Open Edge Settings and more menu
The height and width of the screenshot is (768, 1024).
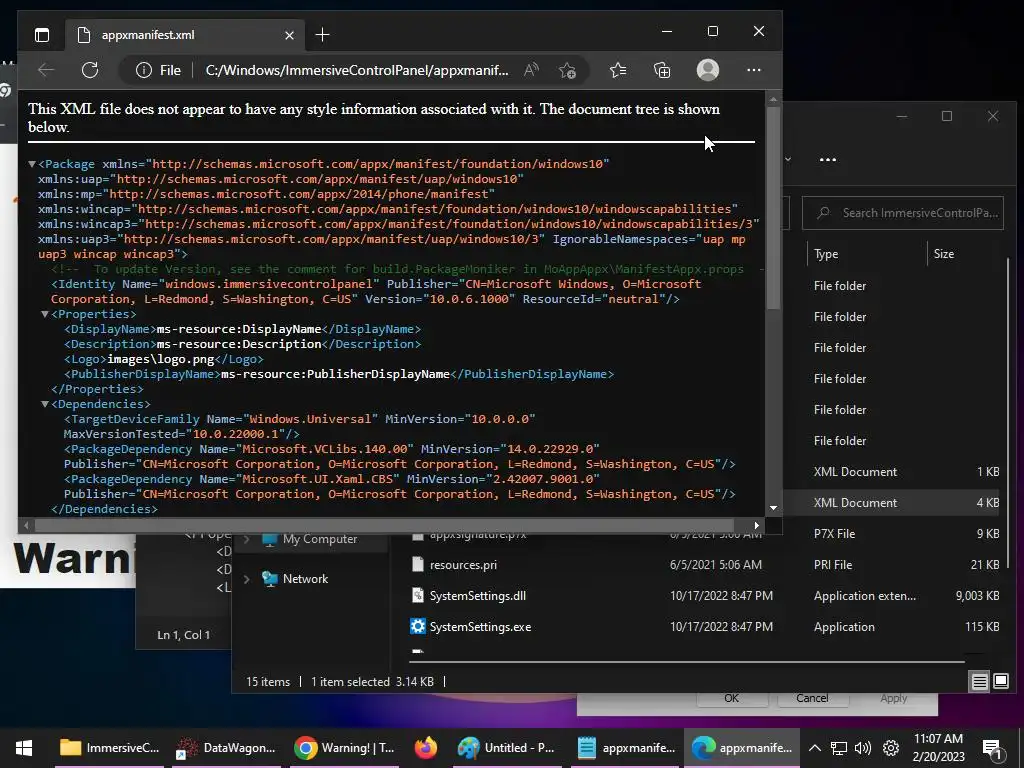(x=754, y=70)
